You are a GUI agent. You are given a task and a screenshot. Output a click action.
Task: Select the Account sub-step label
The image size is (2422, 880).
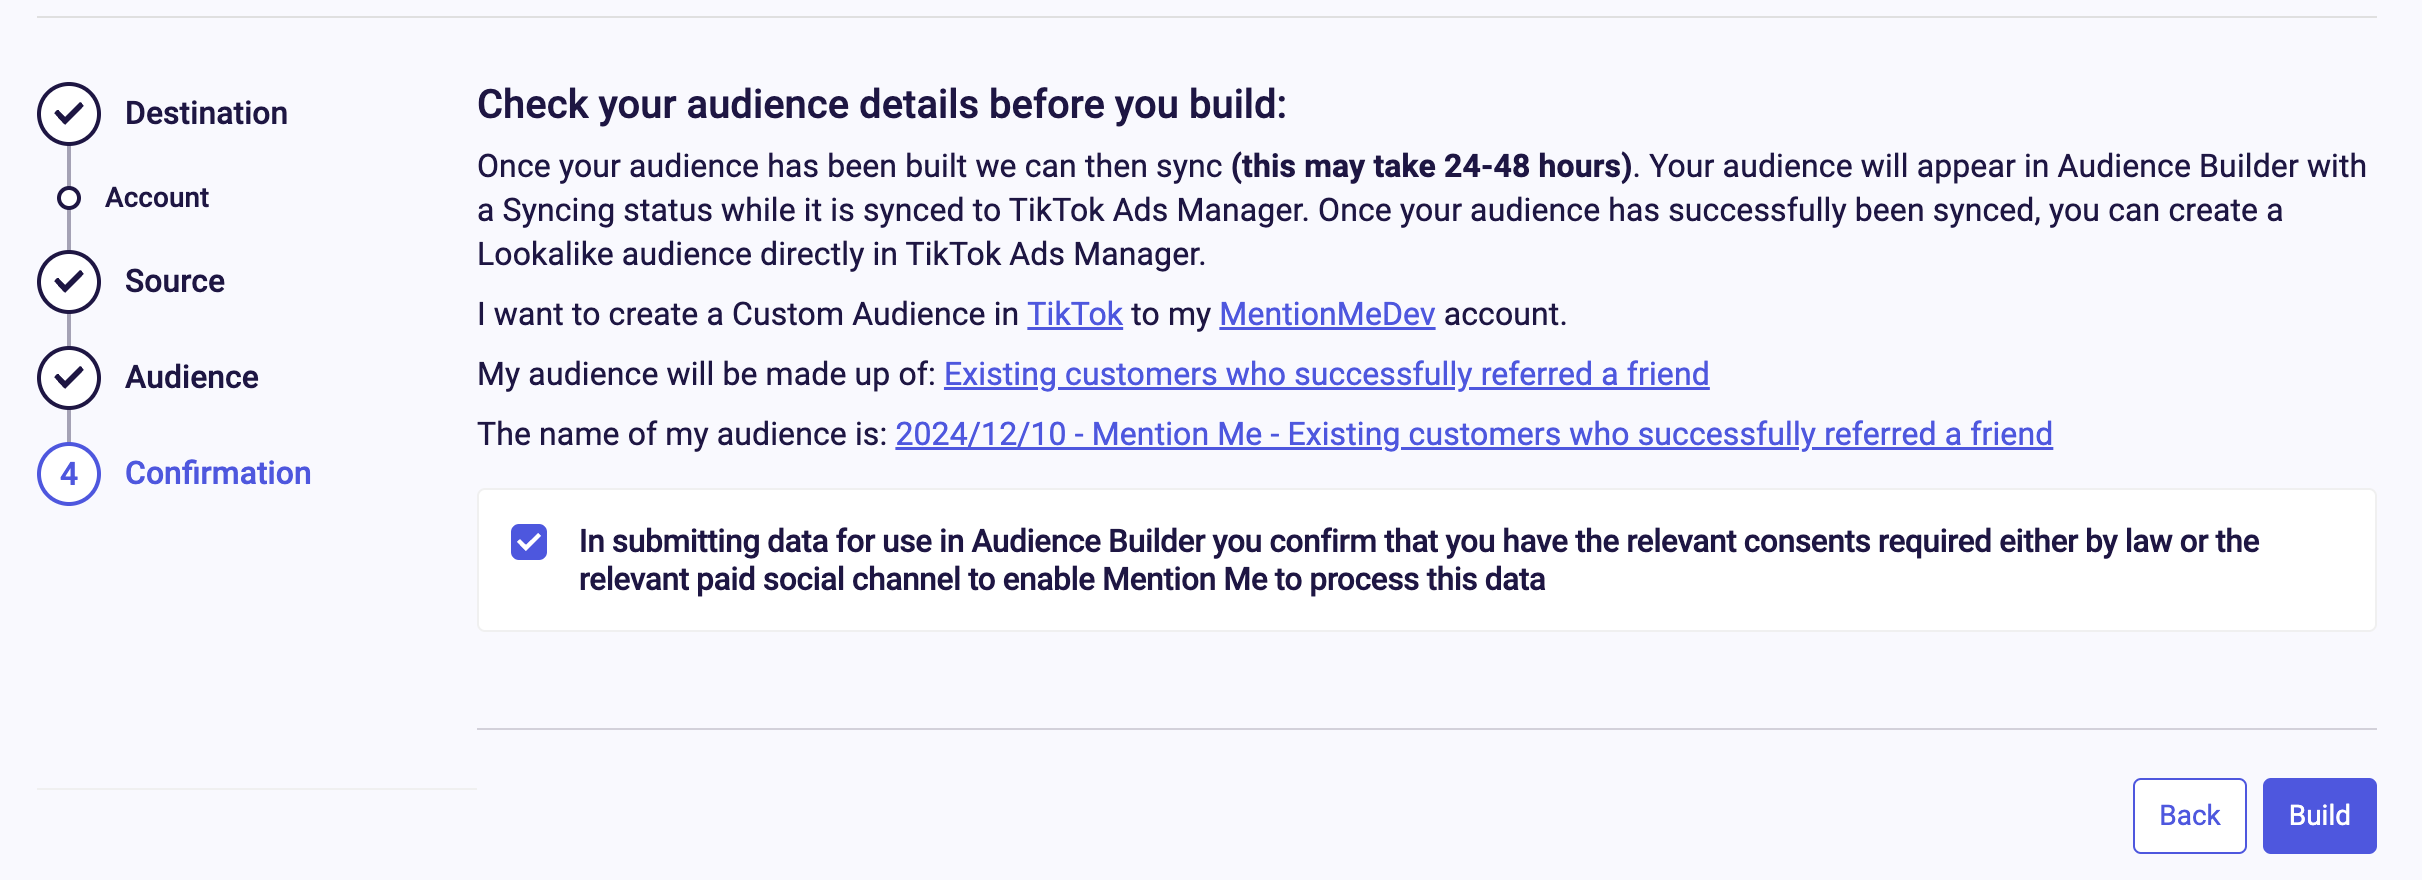coord(157,198)
